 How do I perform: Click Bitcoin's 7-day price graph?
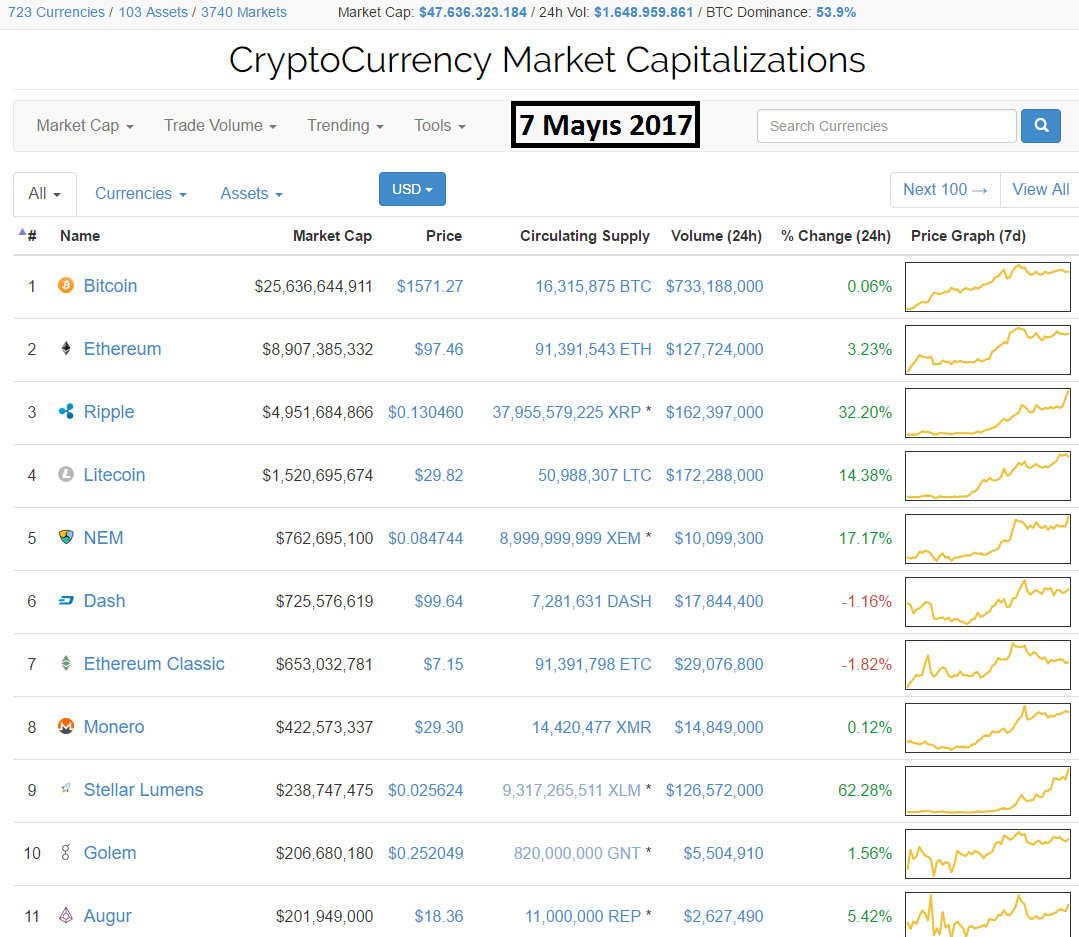tap(988, 287)
